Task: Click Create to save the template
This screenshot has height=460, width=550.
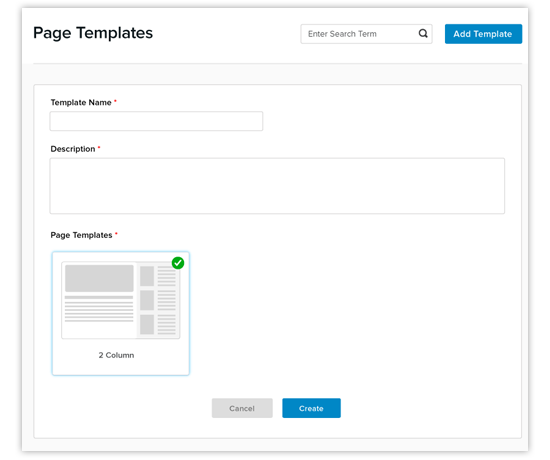Action: (x=311, y=408)
